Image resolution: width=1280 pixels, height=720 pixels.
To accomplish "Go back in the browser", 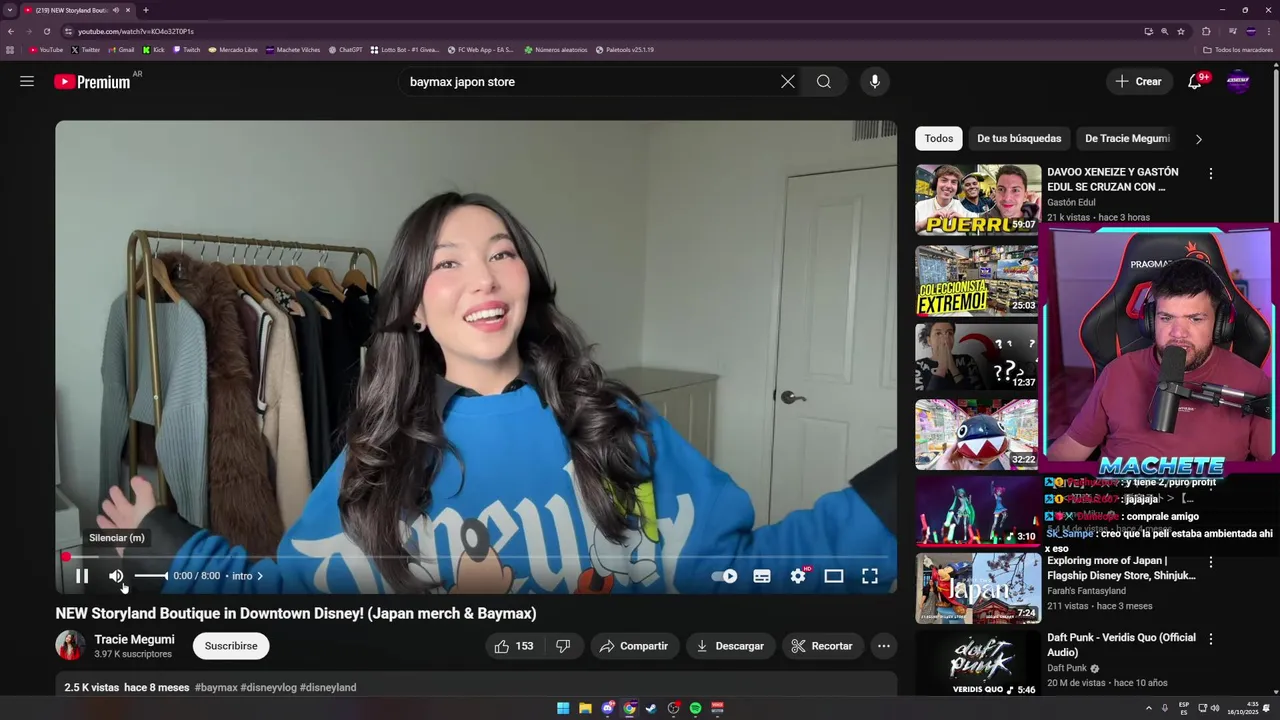I will (11, 31).
